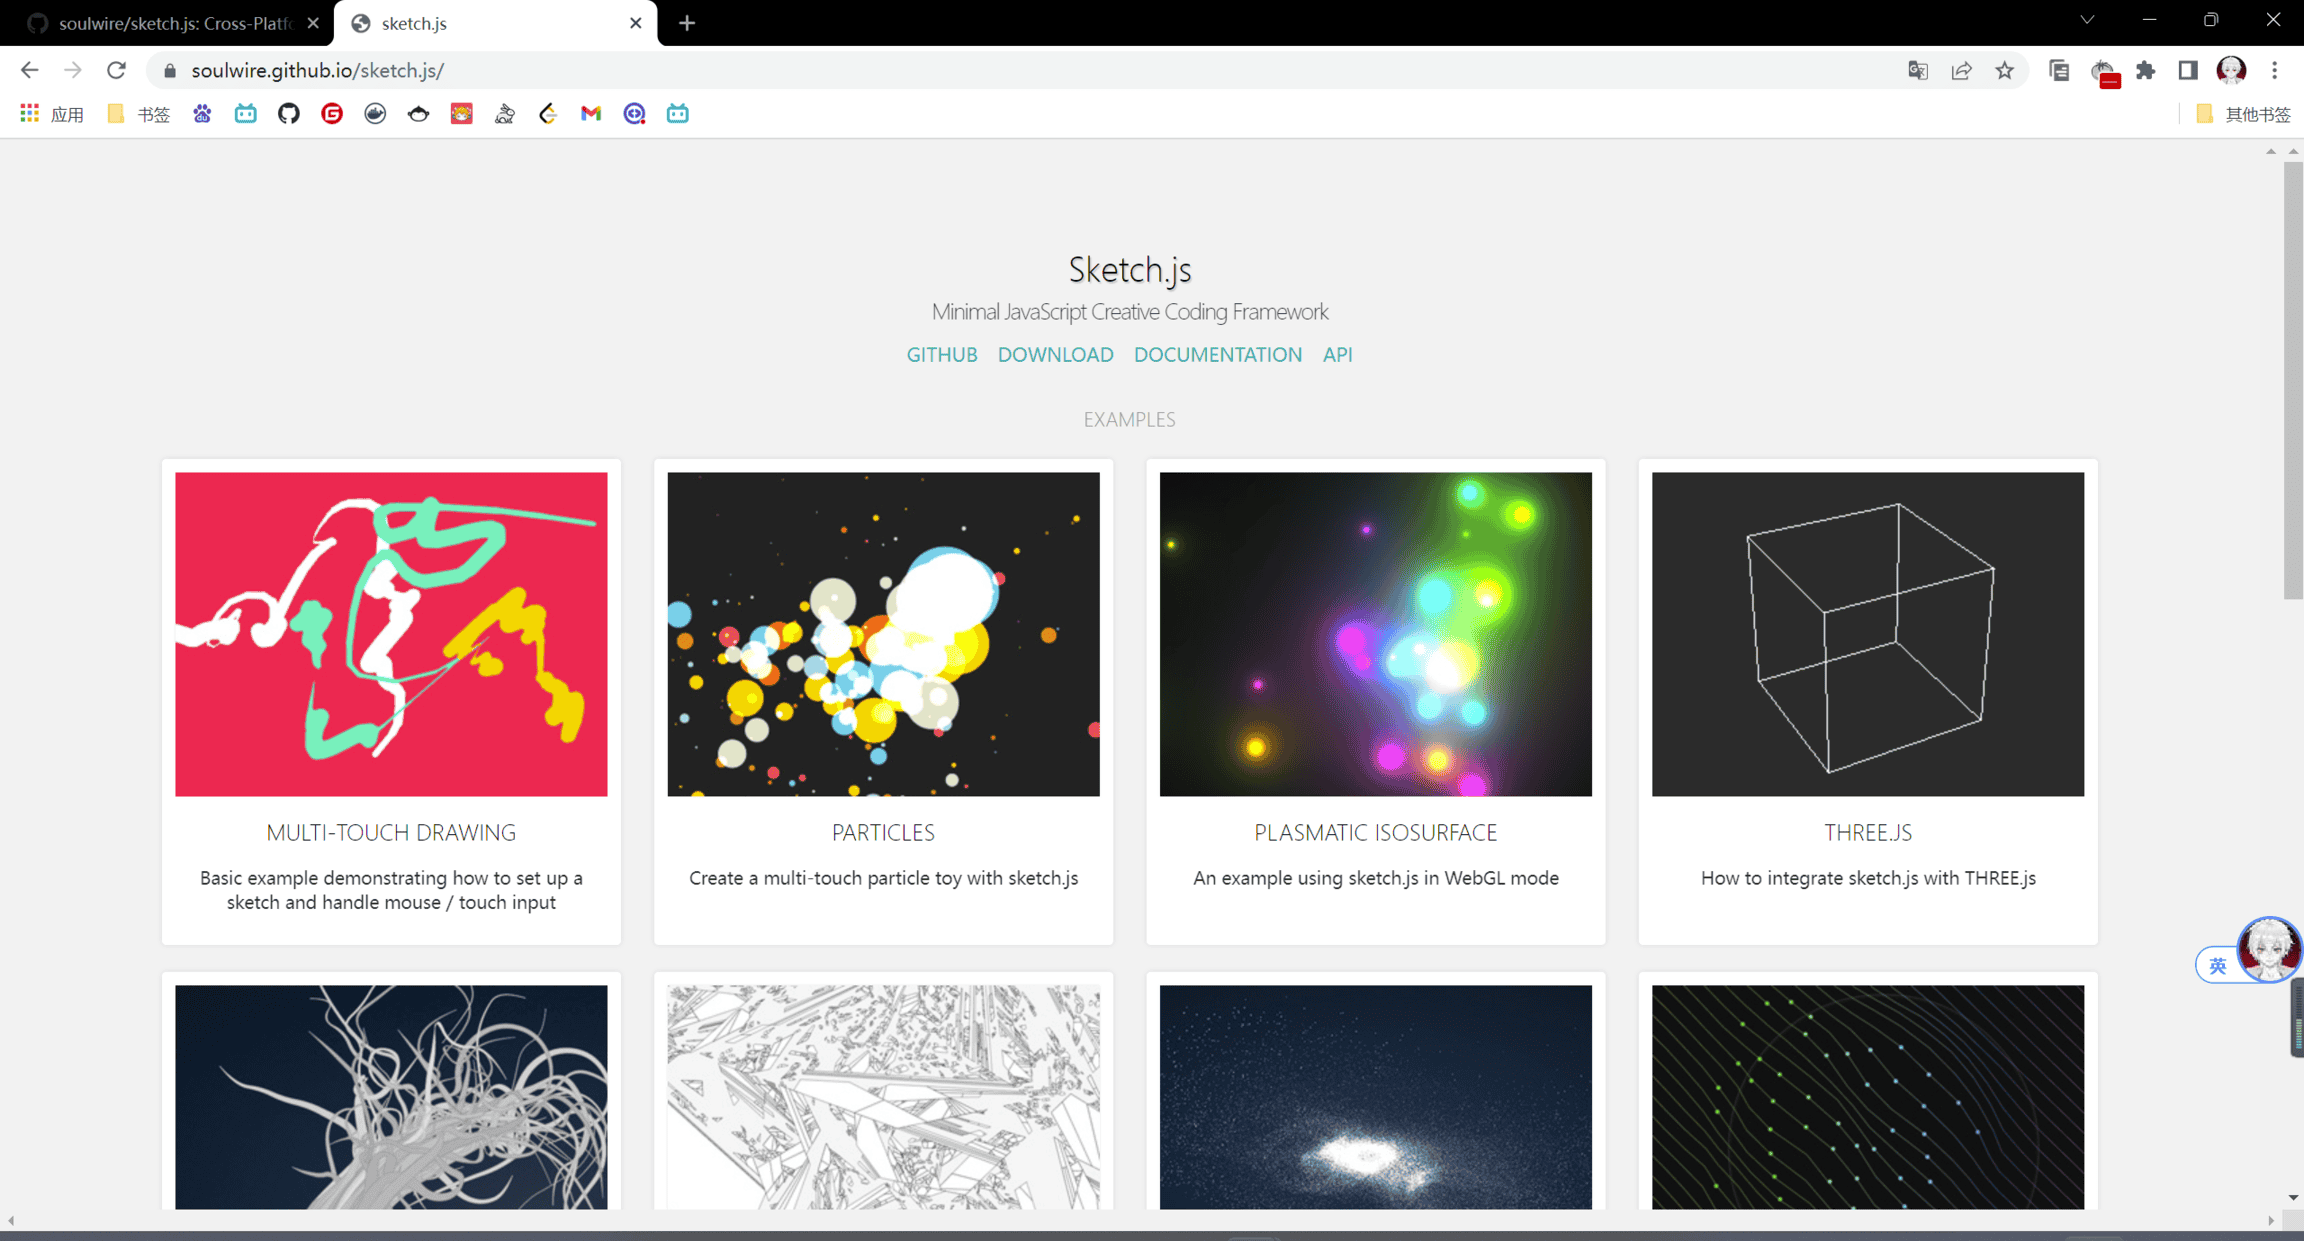This screenshot has height=1241, width=2304.
Task: Switch to the soulwire/sketch.js GitHub tab
Action: (170, 23)
